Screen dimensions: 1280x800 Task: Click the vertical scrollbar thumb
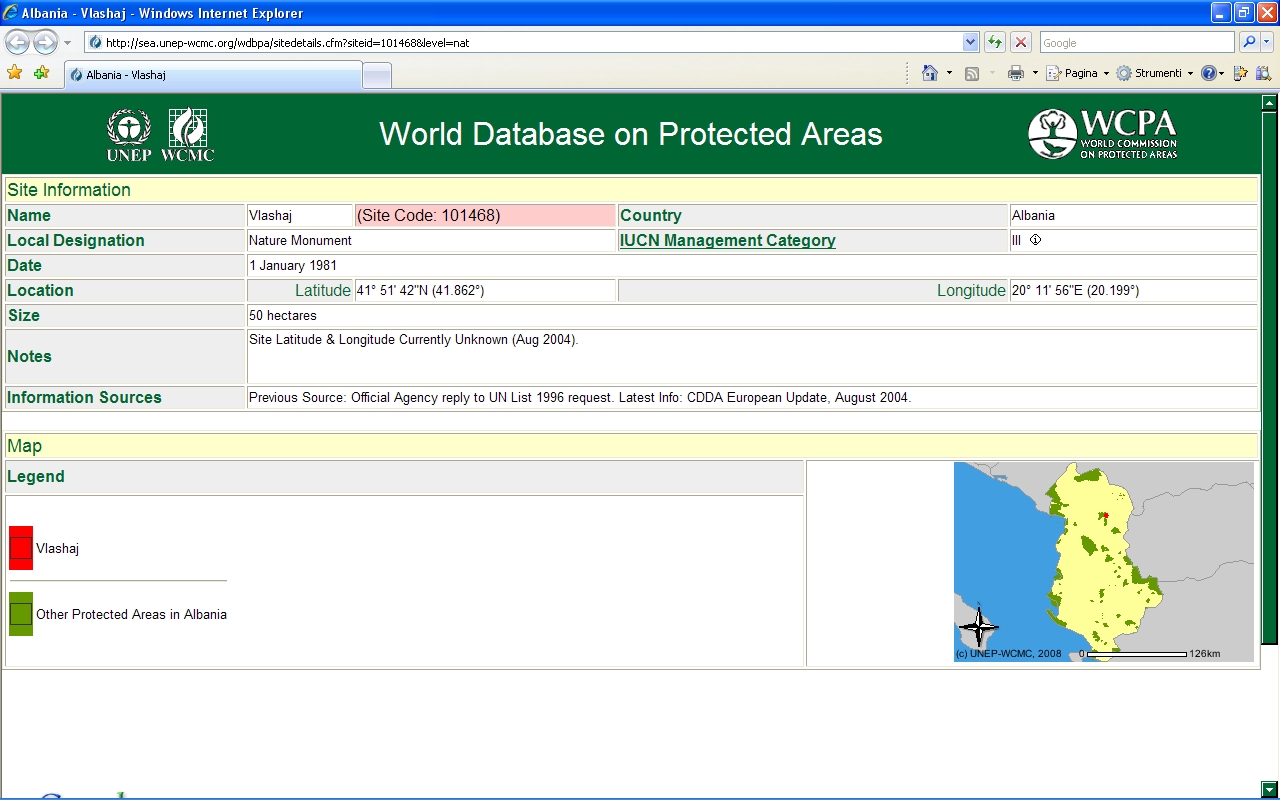(x=1269, y=377)
